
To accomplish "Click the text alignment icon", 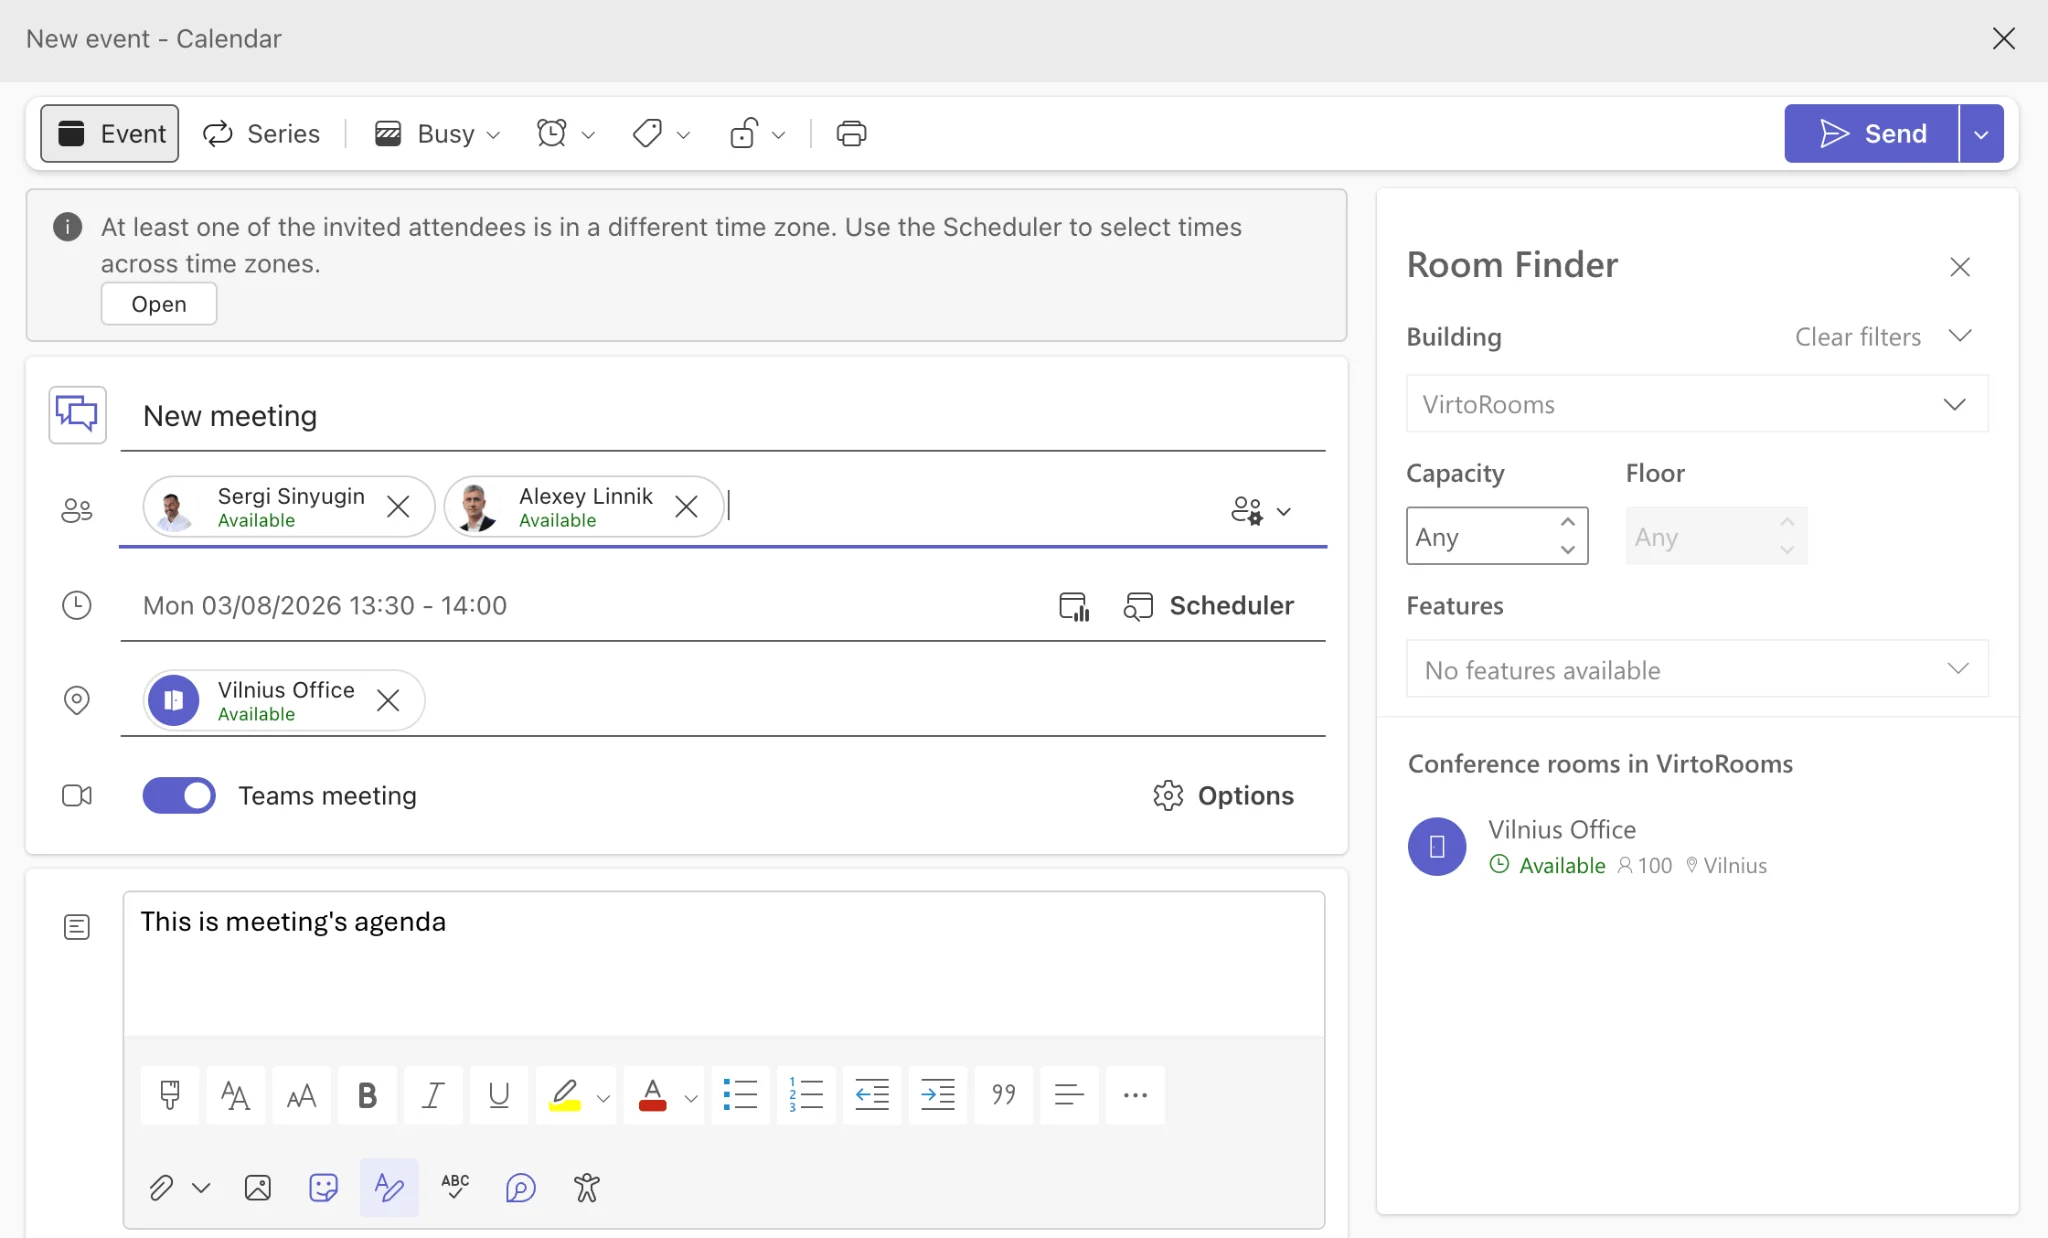I will click(1069, 1095).
